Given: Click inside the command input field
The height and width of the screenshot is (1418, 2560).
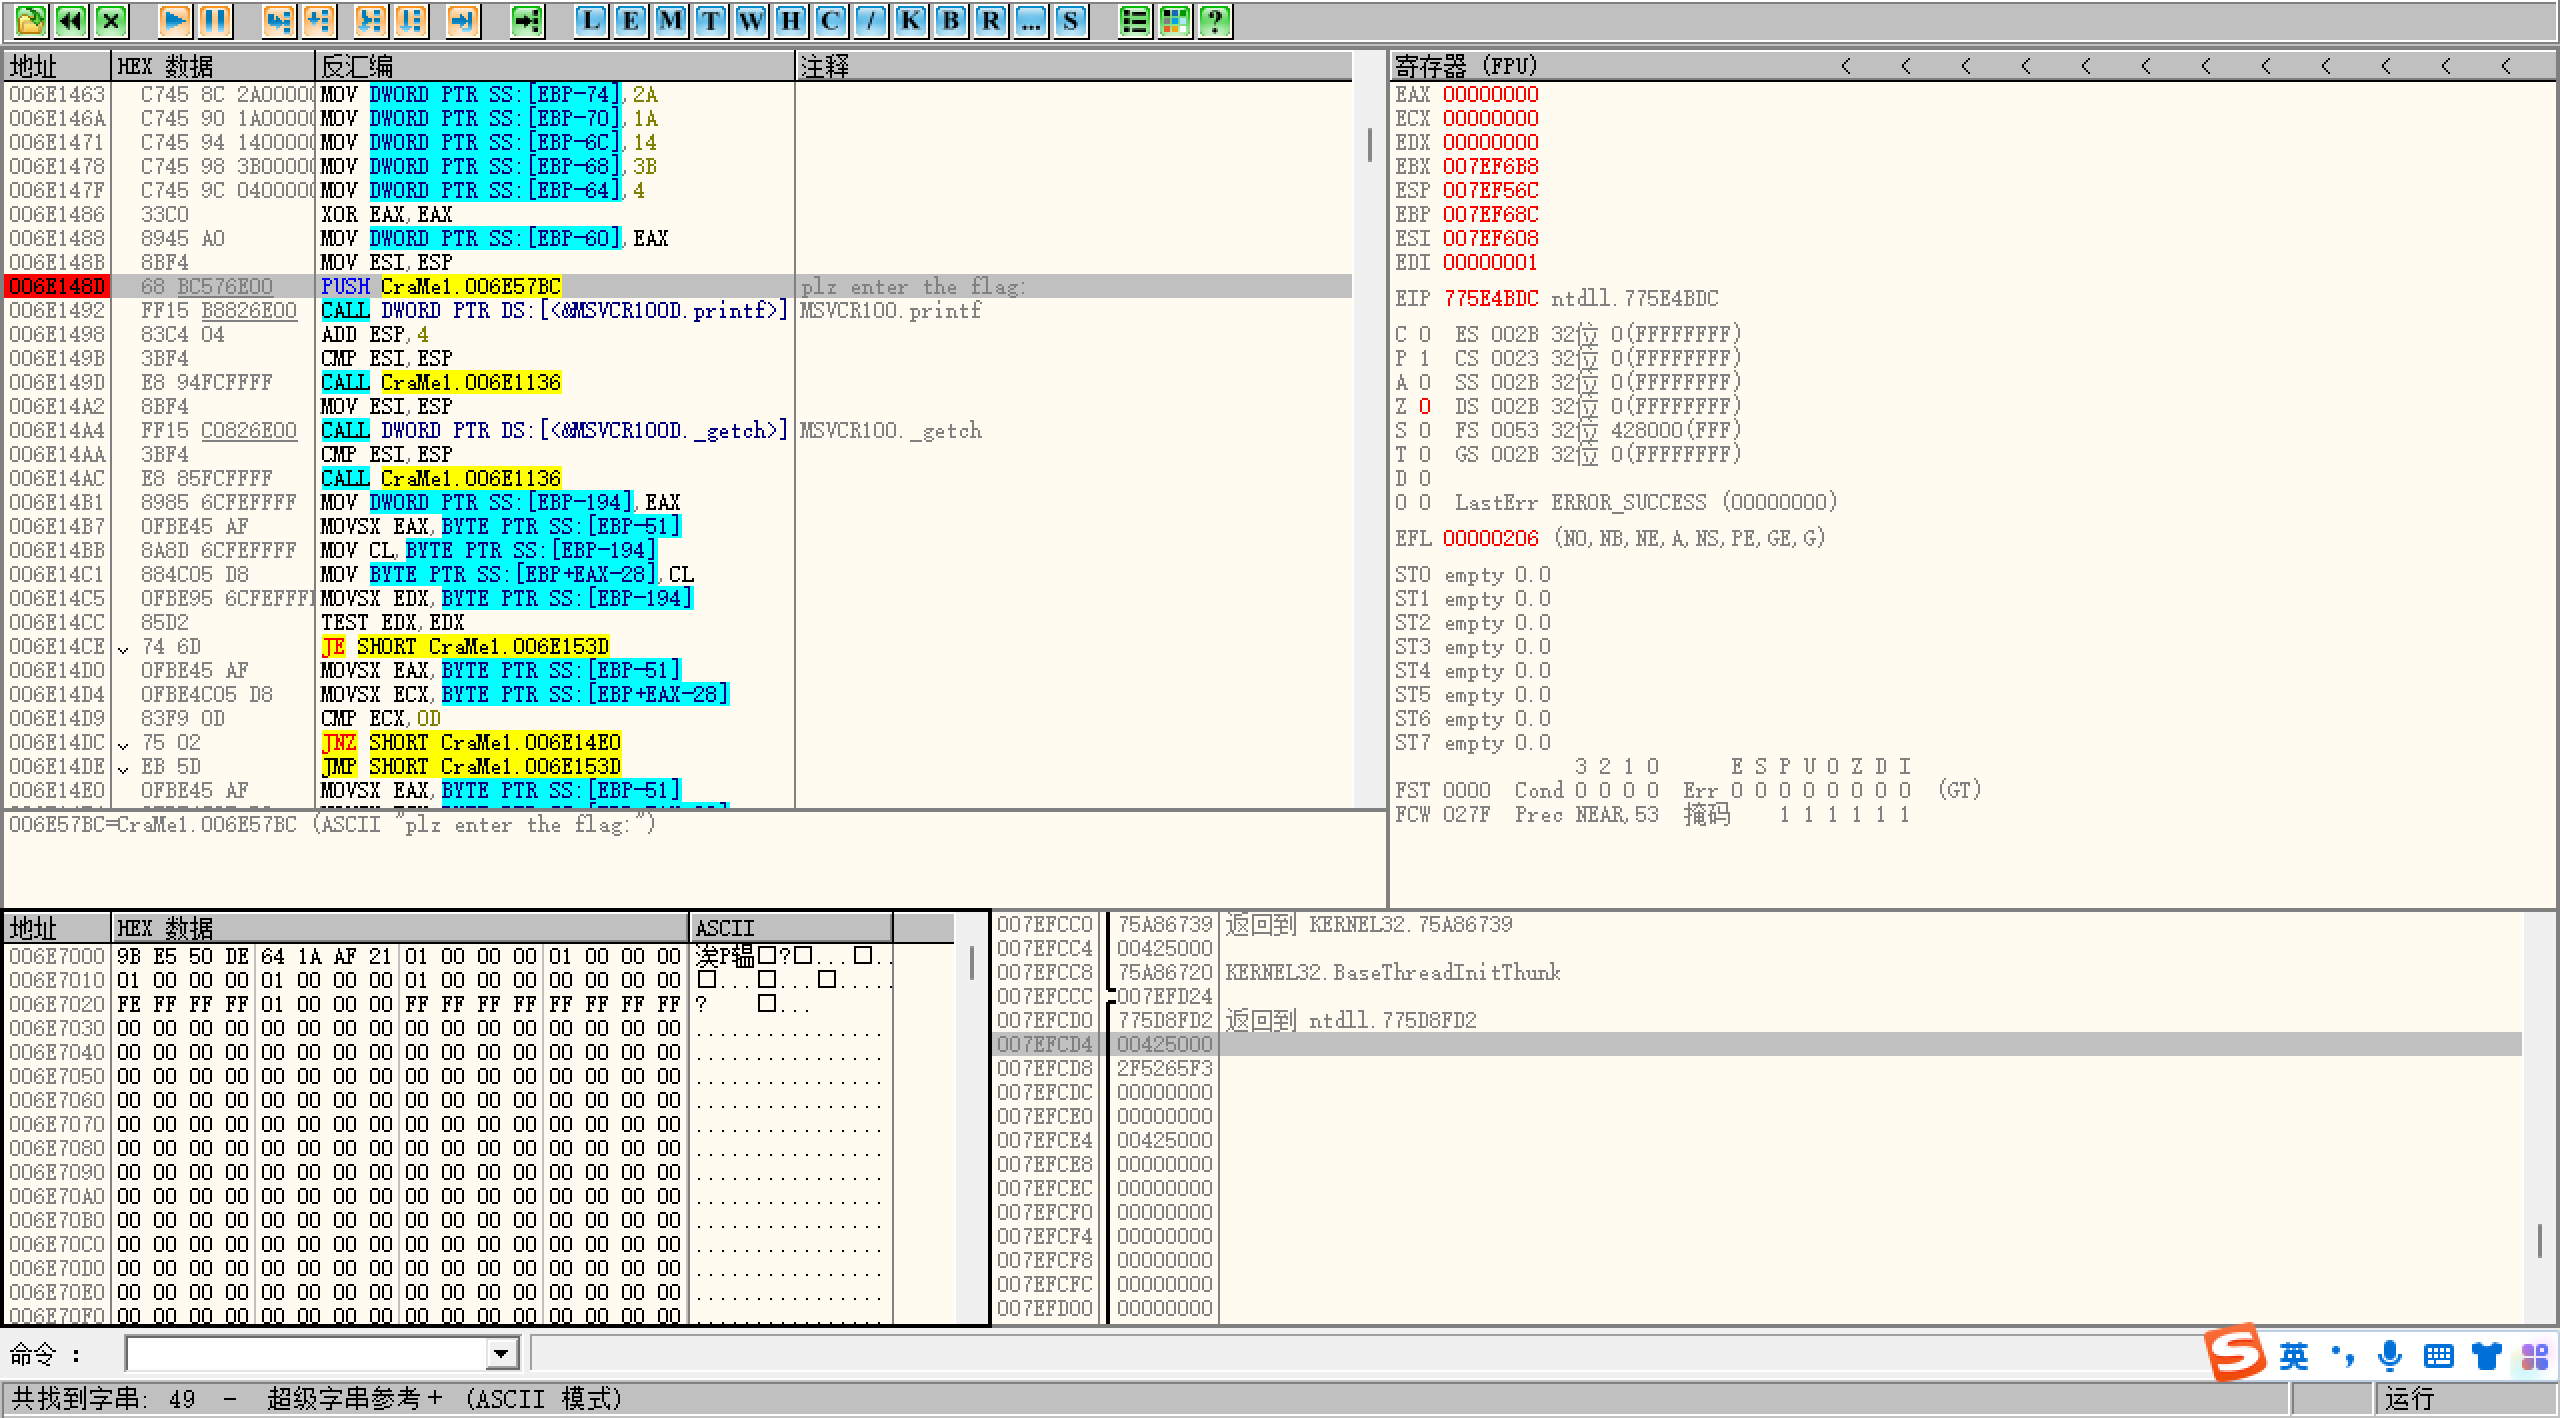Looking at the screenshot, I should point(305,1354).
